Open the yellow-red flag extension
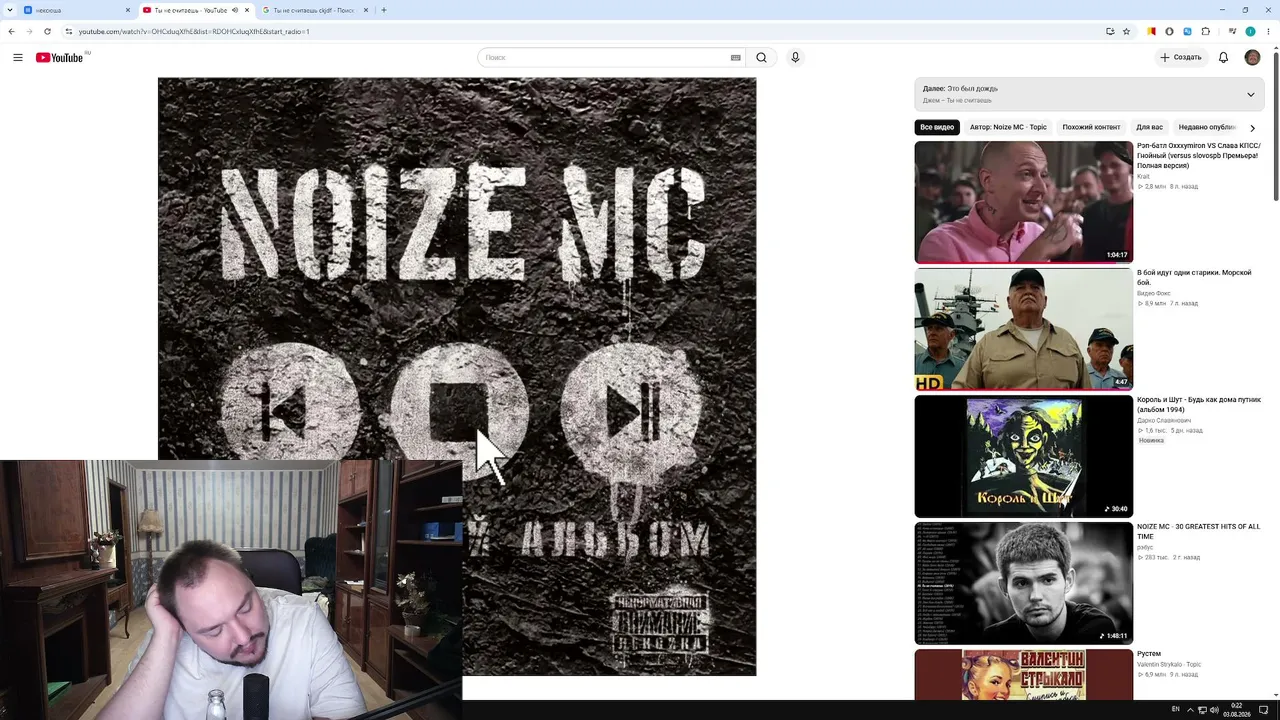The width and height of the screenshot is (1280, 720). pos(1151,31)
